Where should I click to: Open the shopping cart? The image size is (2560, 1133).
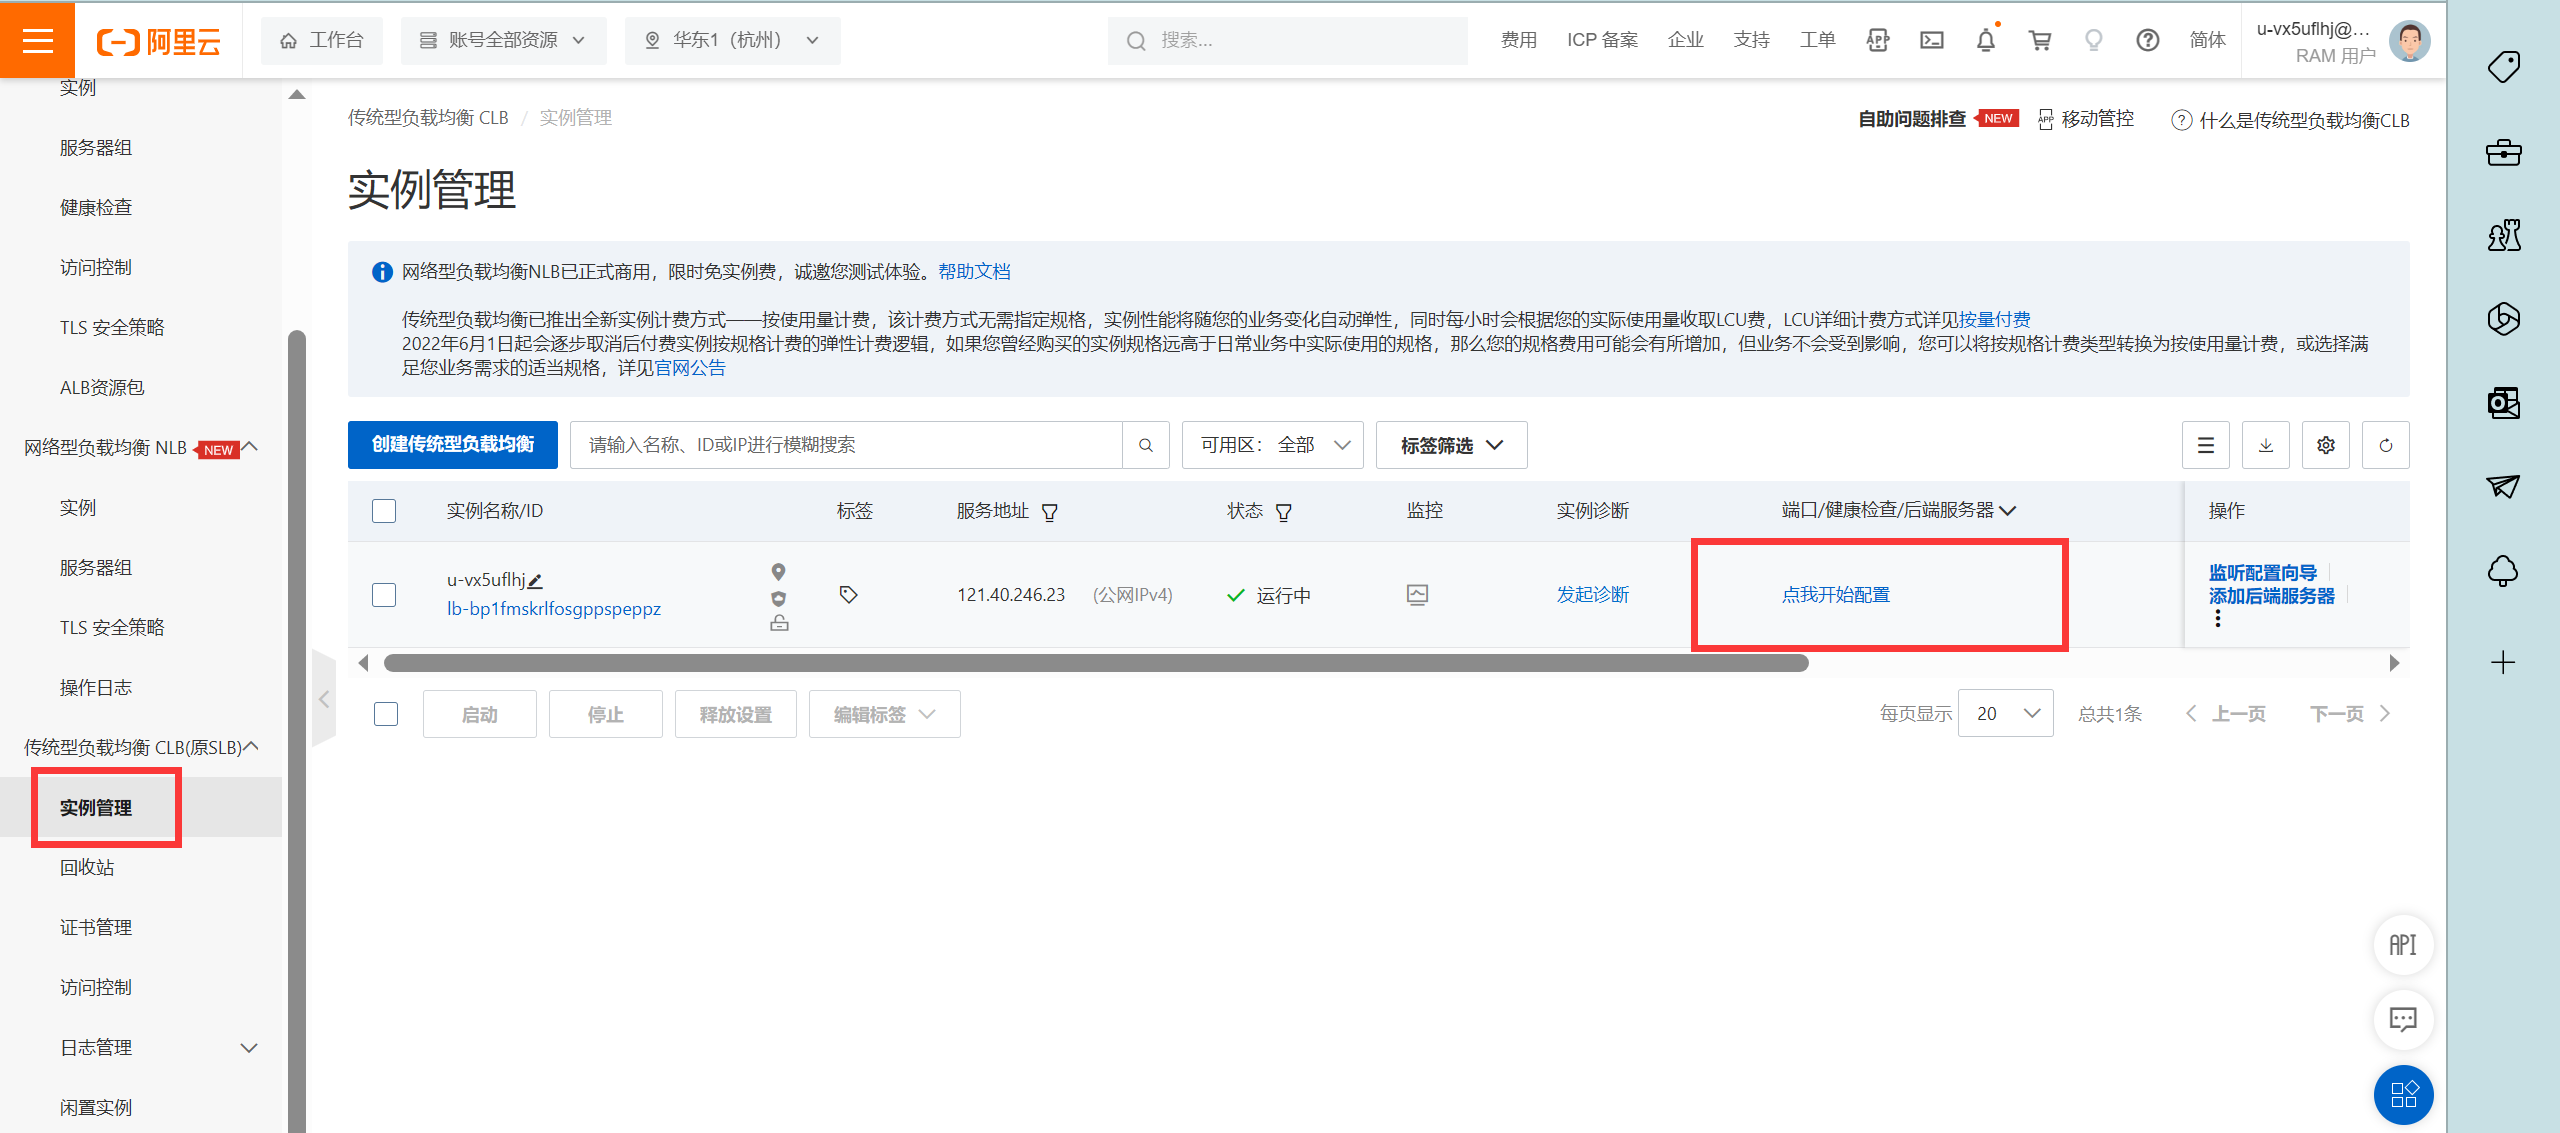point(2040,40)
